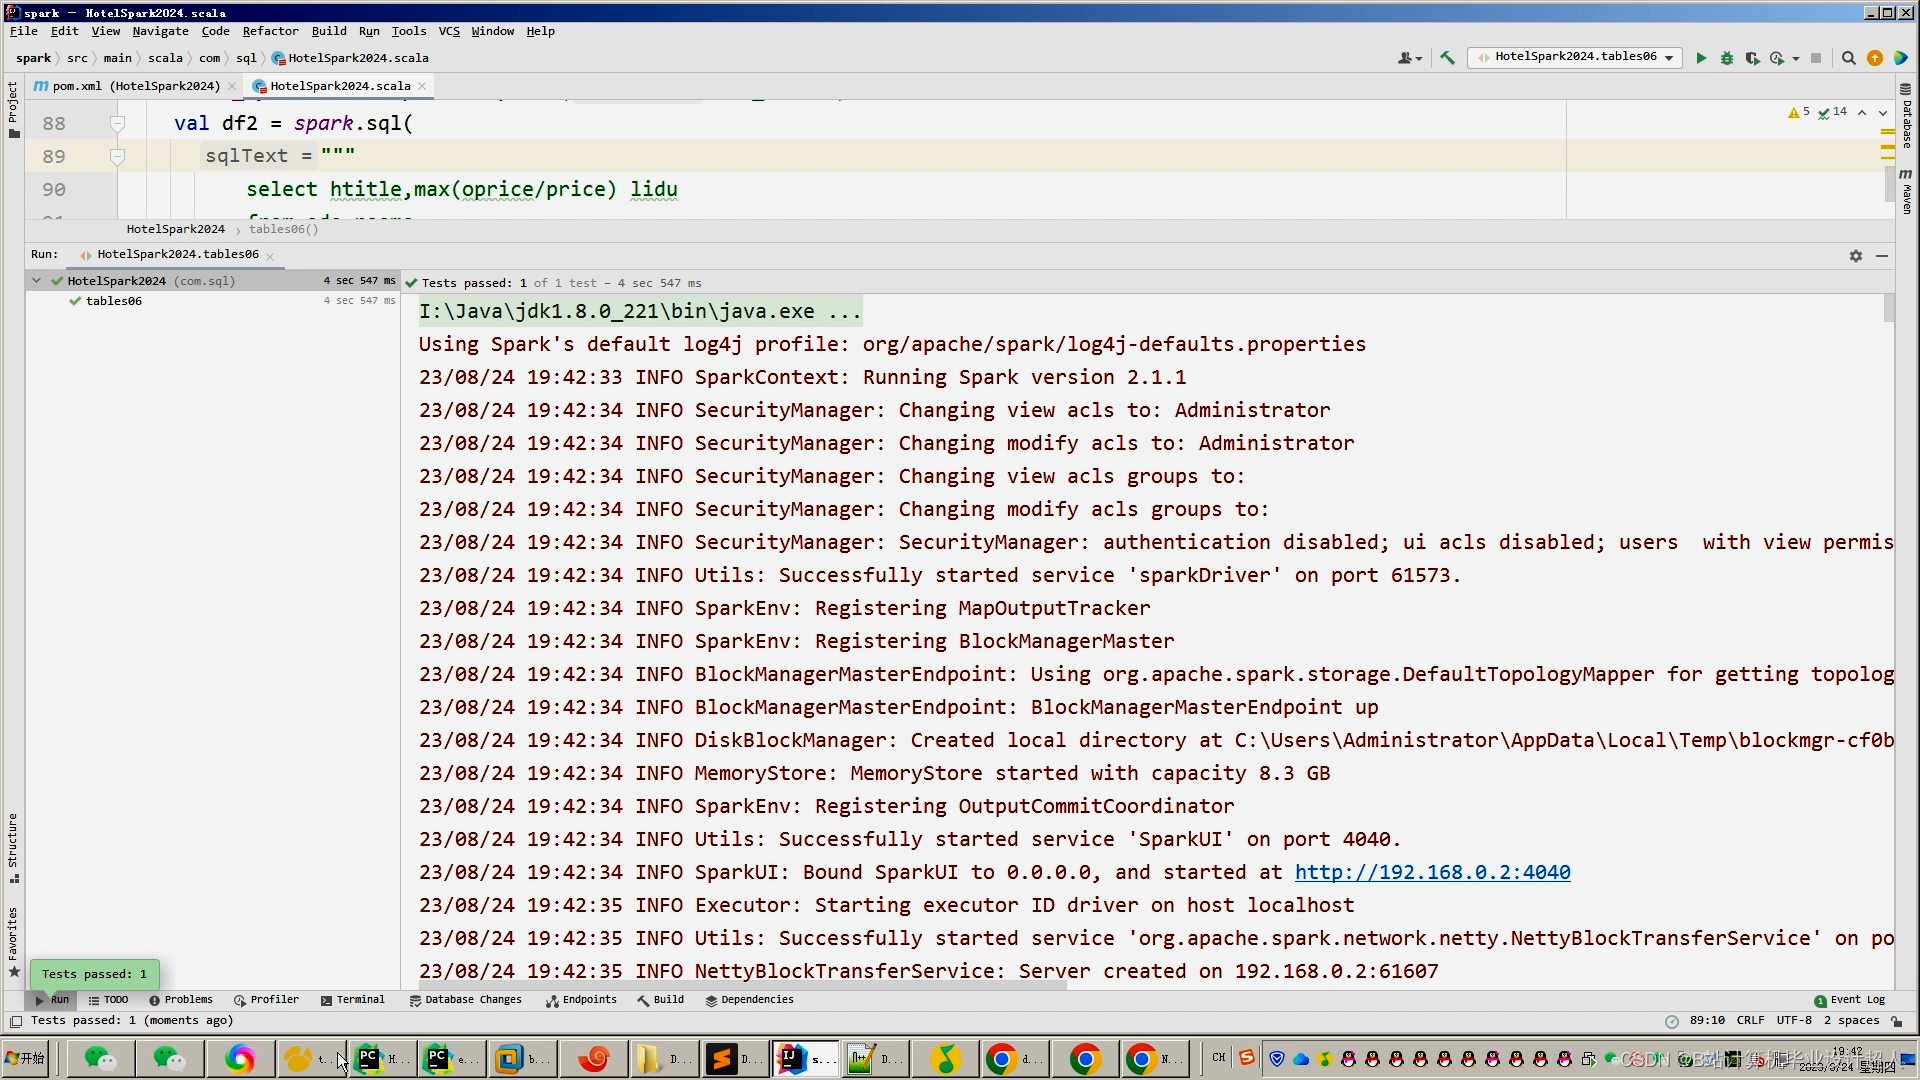1920x1080 pixels.
Task: Toggle fold marker on line 88
Action: coord(117,124)
